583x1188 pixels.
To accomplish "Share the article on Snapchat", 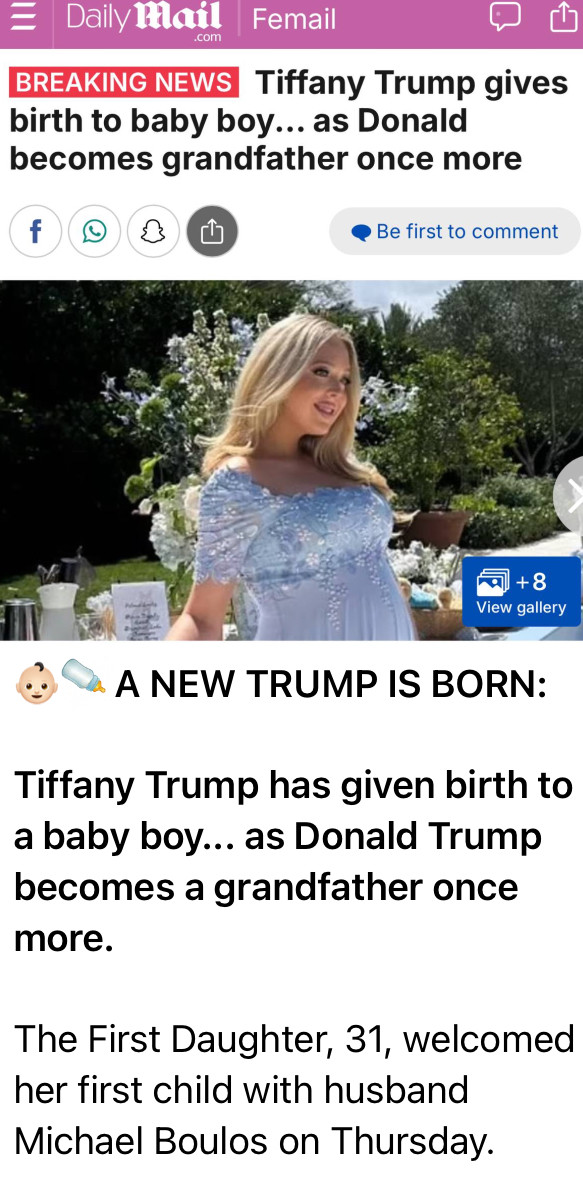I will coord(153,231).
